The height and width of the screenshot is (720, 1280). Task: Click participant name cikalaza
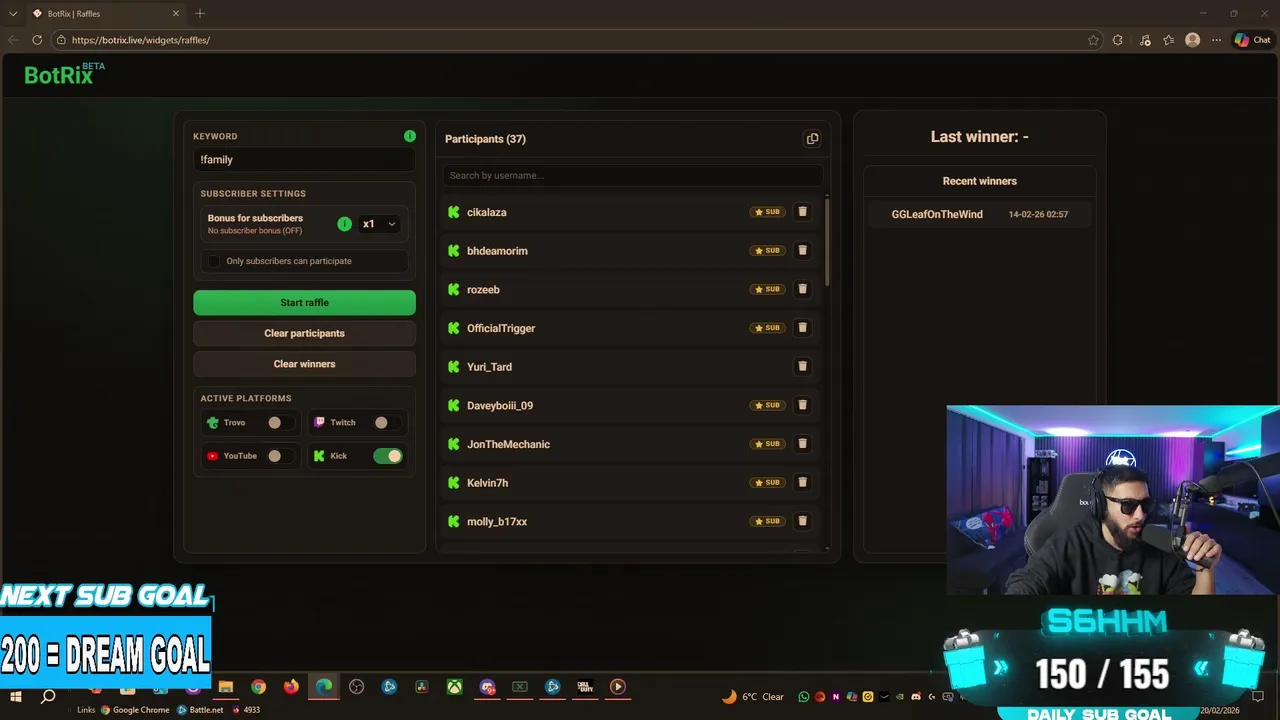487,212
